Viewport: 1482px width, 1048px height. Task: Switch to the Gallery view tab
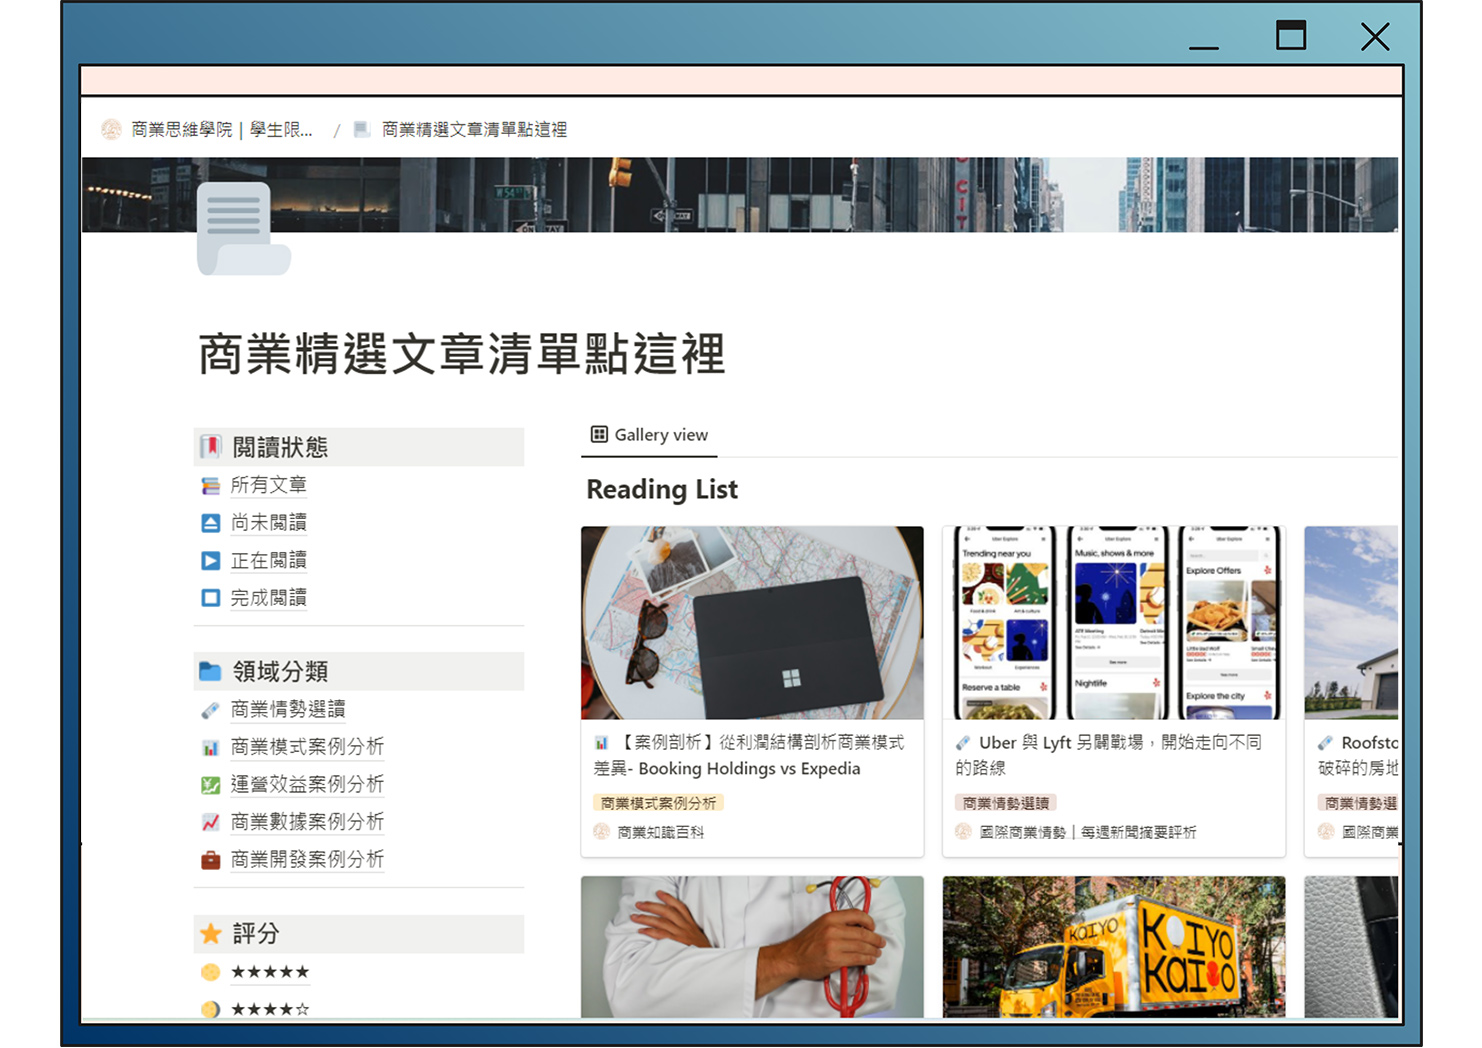(x=649, y=435)
